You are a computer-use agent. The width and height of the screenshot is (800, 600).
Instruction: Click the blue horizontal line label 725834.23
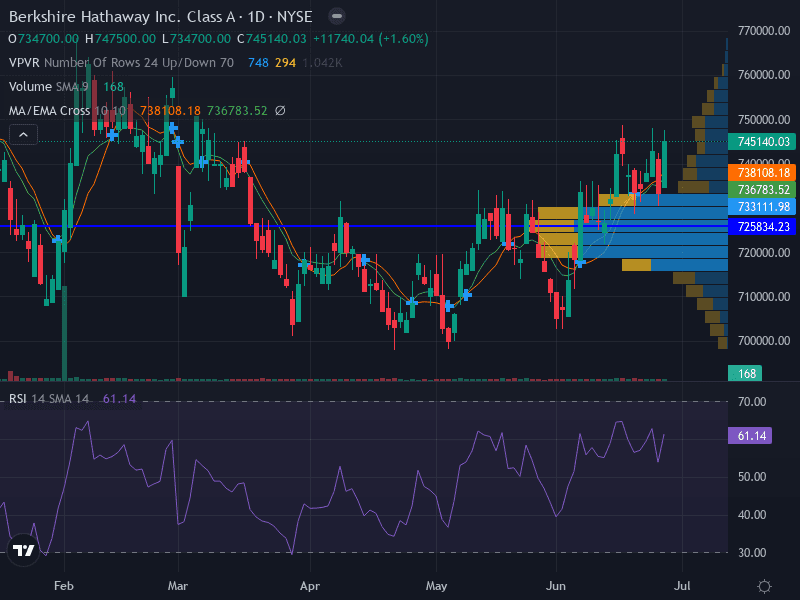(x=762, y=227)
